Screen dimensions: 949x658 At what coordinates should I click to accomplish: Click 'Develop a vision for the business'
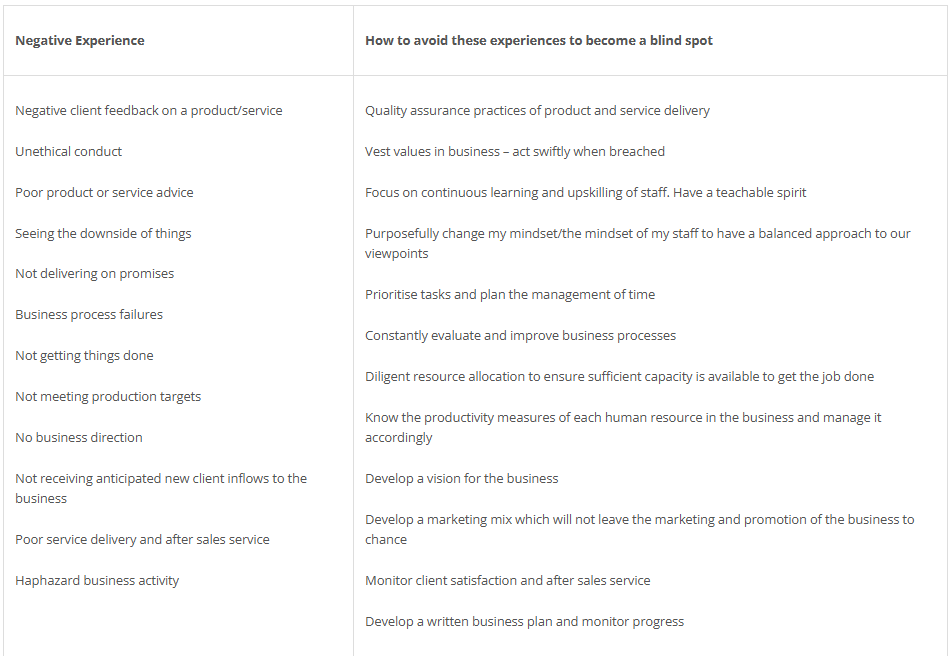[x=461, y=479]
